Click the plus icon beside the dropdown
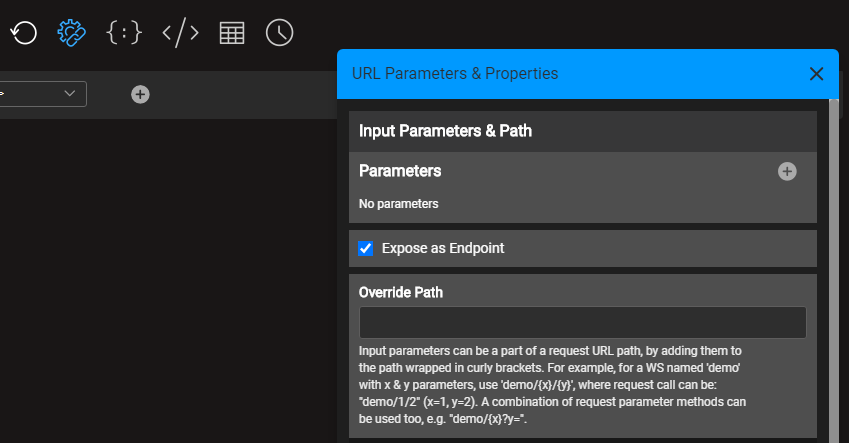Viewport: 849px width, 443px height. (141, 94)
